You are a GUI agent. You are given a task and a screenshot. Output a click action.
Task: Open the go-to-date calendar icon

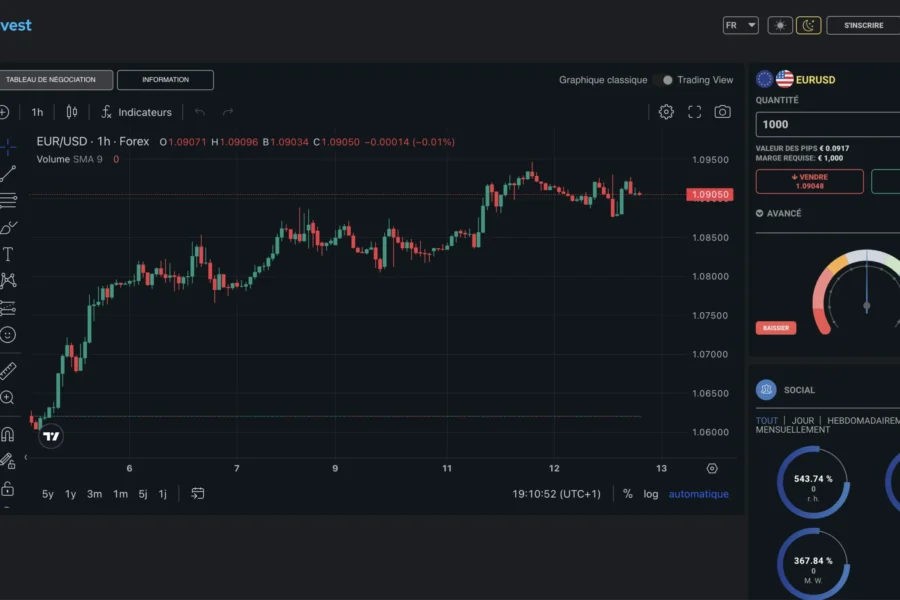(x=197, y=493)
